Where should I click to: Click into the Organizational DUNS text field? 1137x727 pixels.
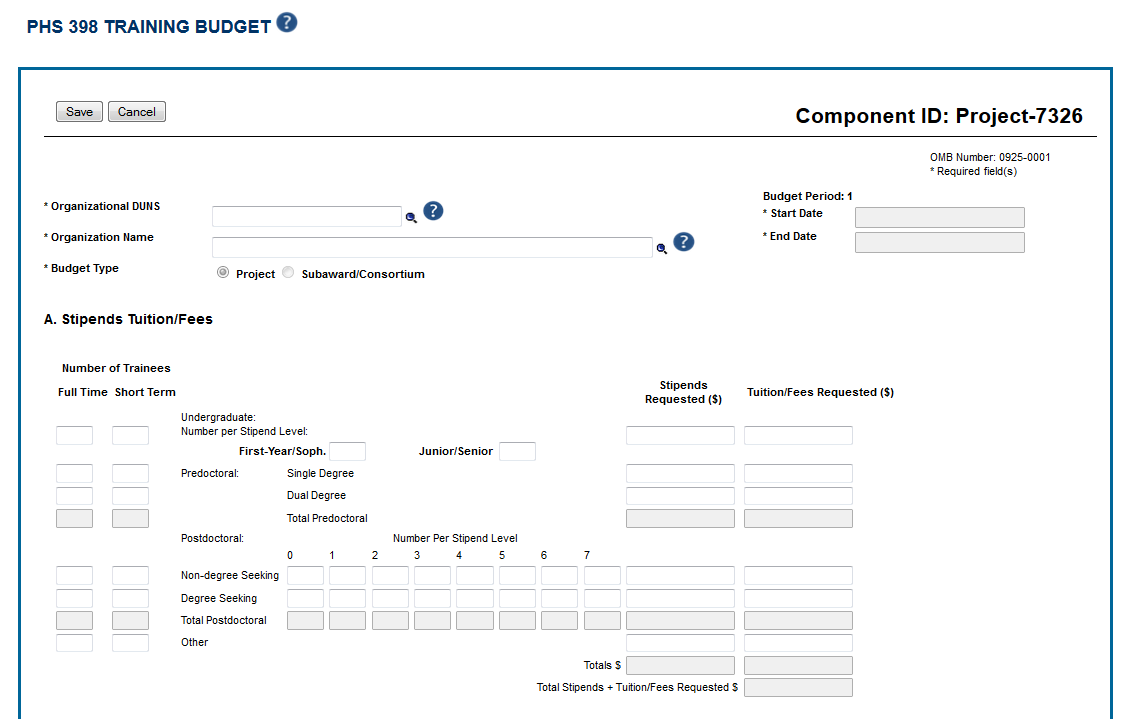click(306, 217)
